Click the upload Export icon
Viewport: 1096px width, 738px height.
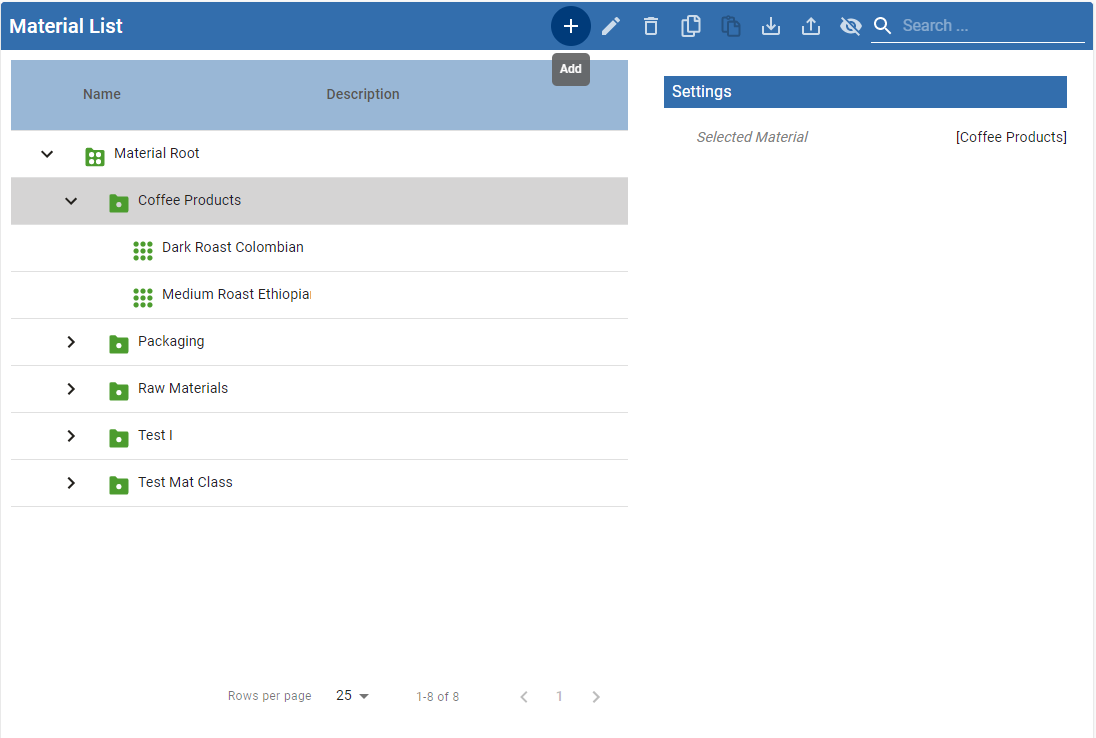pos(811,26)
